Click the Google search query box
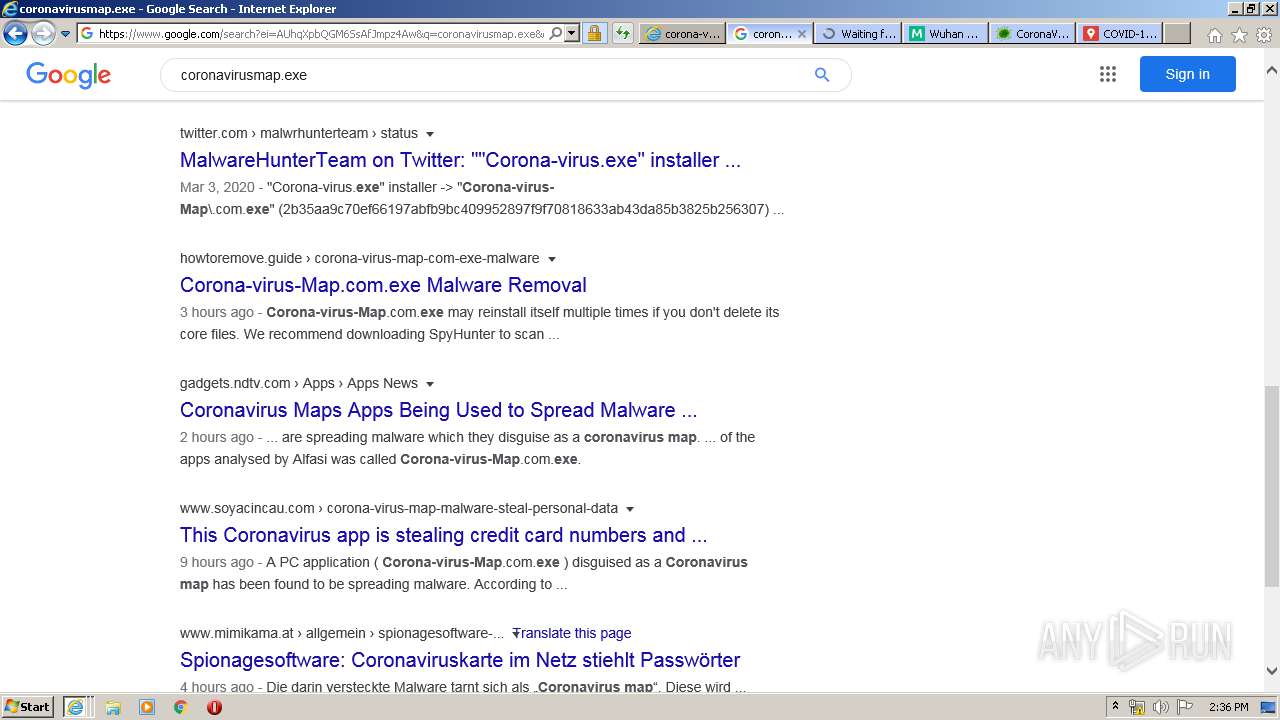This screenshot has height=720, width=1280. point(490,75)
